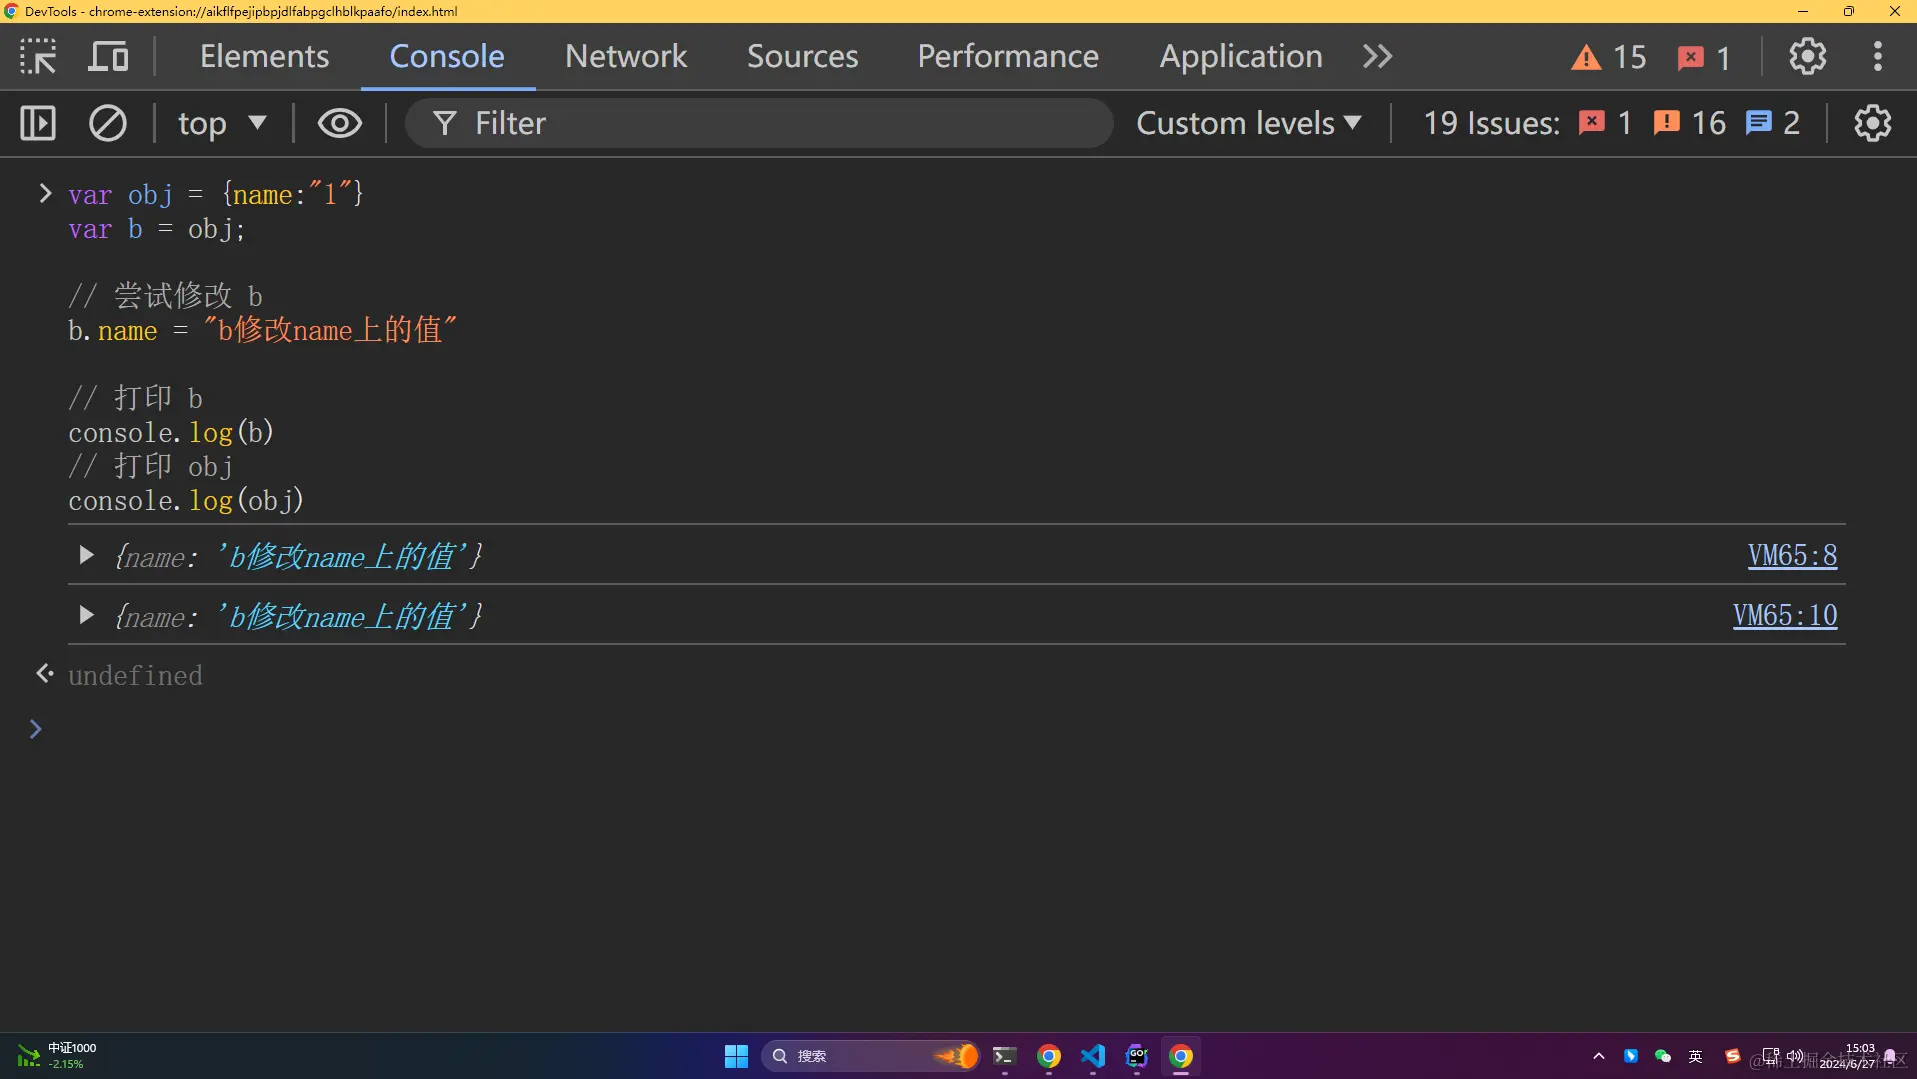Open the Windows Start button

coord(736,1056)
